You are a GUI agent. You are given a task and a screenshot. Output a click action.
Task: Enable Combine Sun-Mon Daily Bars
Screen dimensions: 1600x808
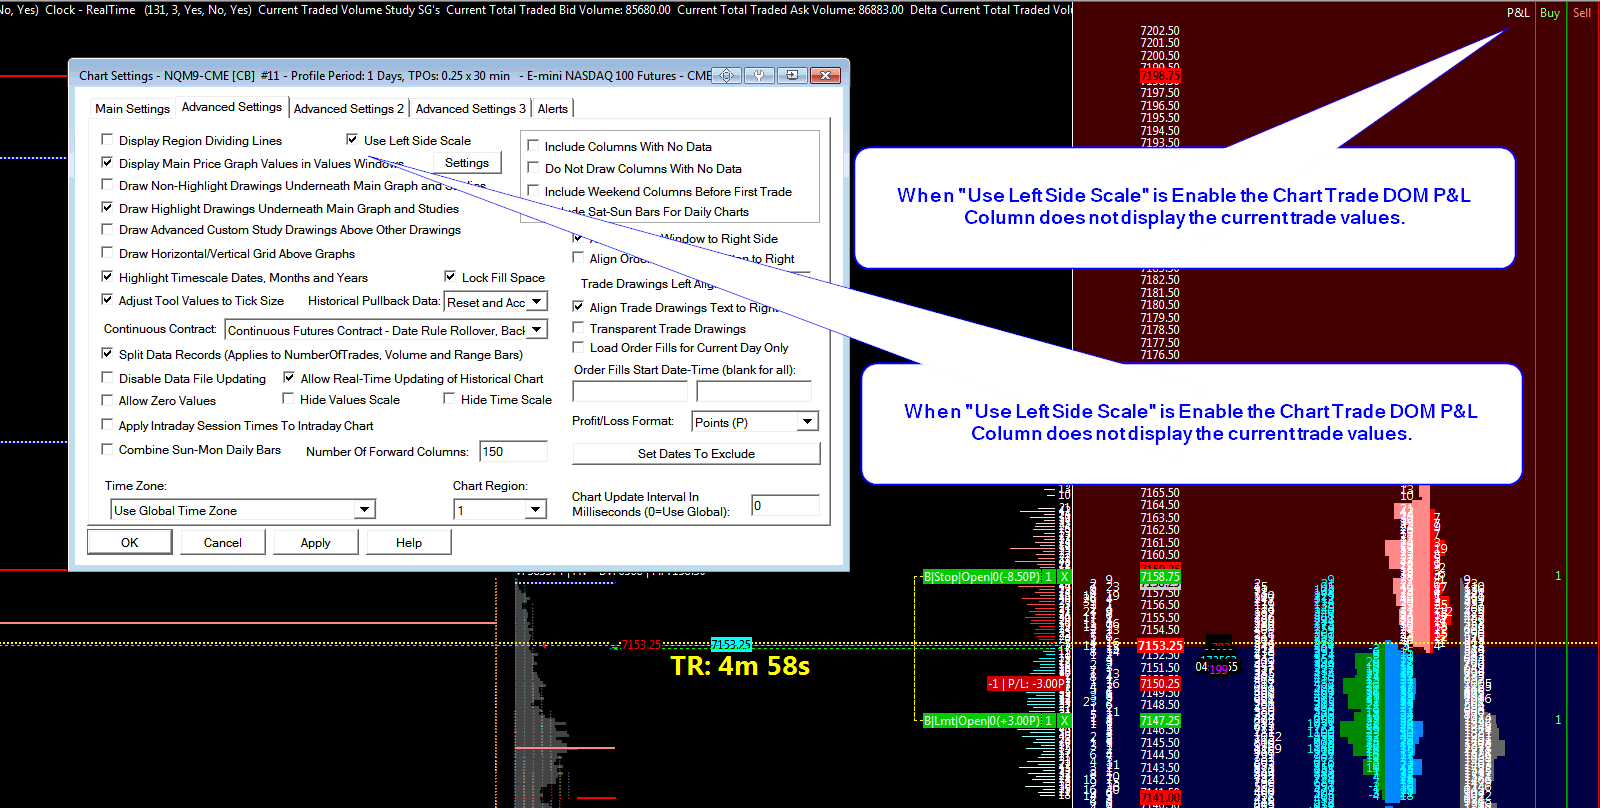(x=107, y=449)
